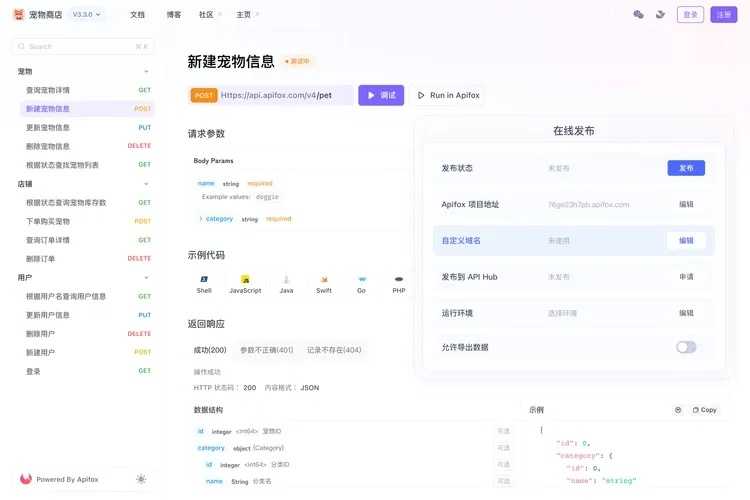This screenshot has height=500, width=750.
Task: Click the blue 发布 button
Action: 686,168
